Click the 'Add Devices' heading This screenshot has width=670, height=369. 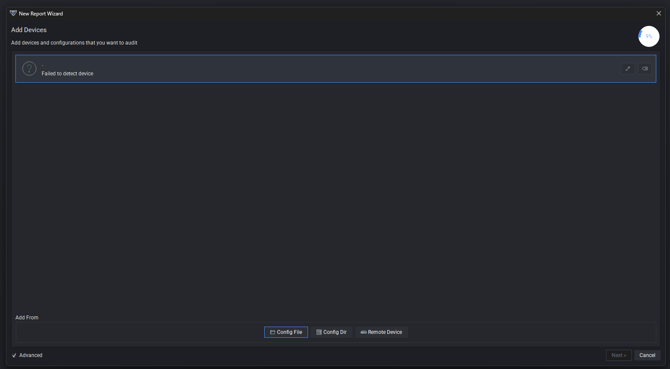tap(29, 30)
